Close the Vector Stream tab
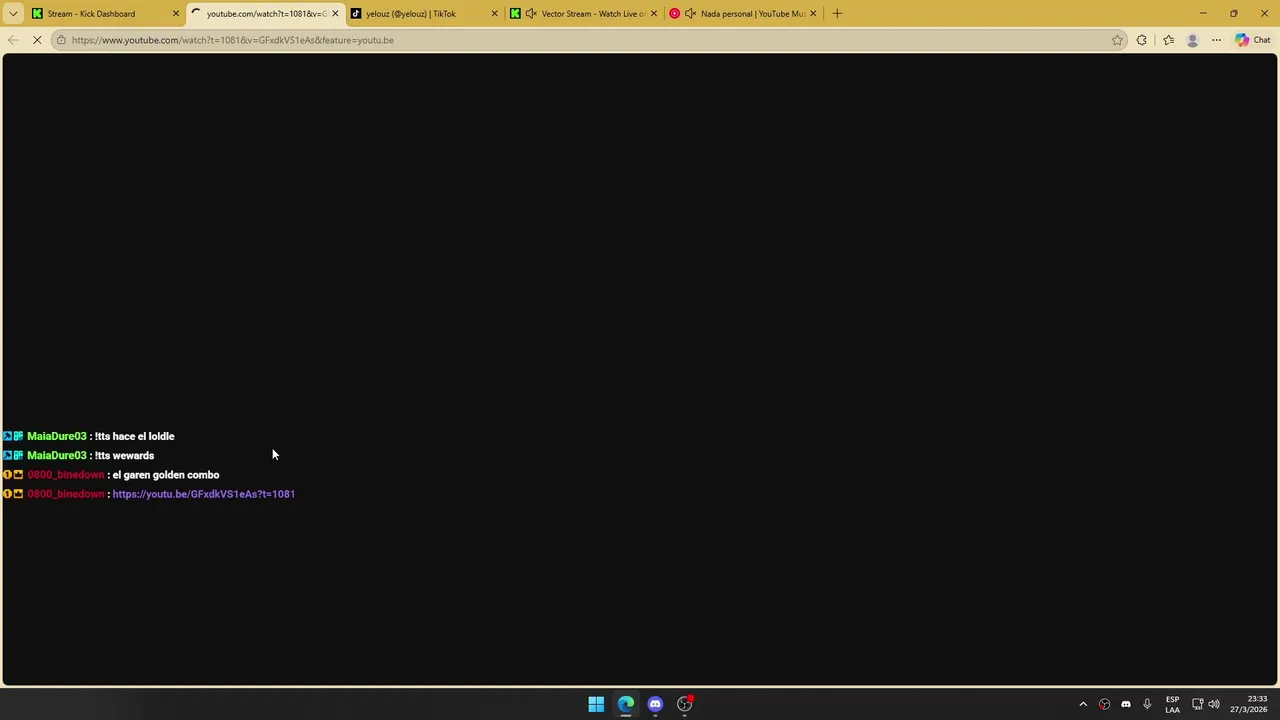 tap(654, 13)
